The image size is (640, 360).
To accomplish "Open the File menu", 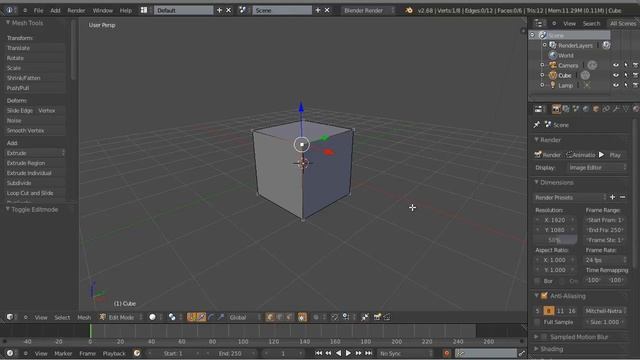I will (38, 10).
